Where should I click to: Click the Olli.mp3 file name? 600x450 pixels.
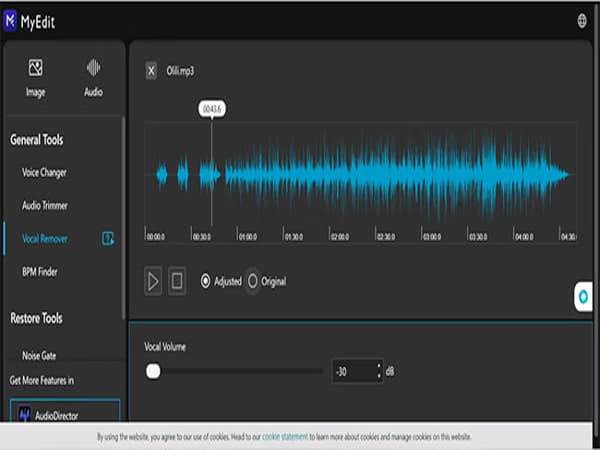click(x=180, y=71)
